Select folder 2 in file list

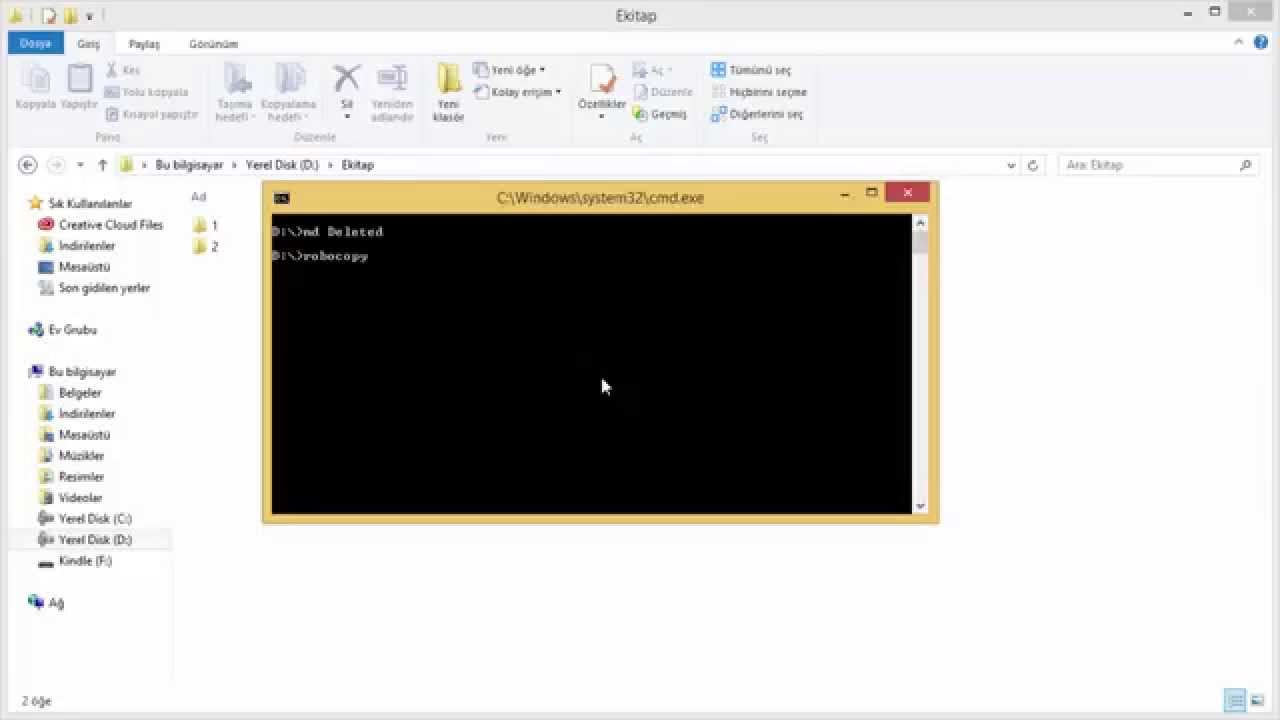click(205, 246)
